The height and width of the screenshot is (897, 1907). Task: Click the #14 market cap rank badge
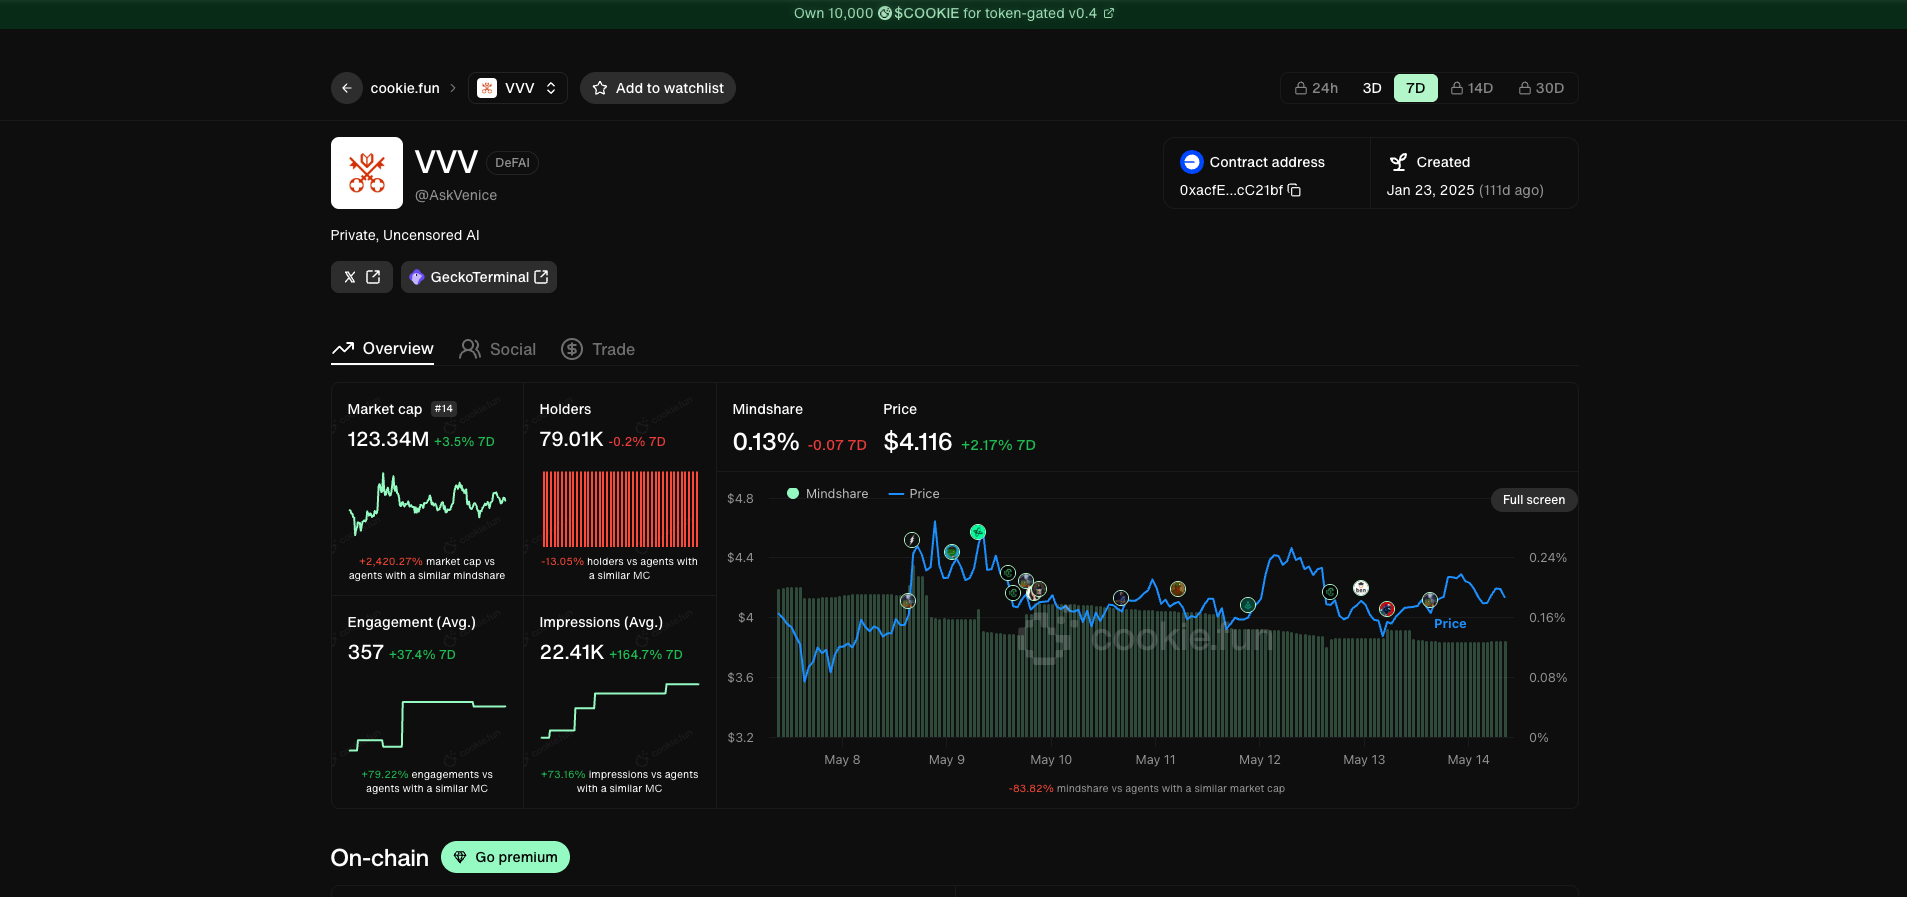444,409
